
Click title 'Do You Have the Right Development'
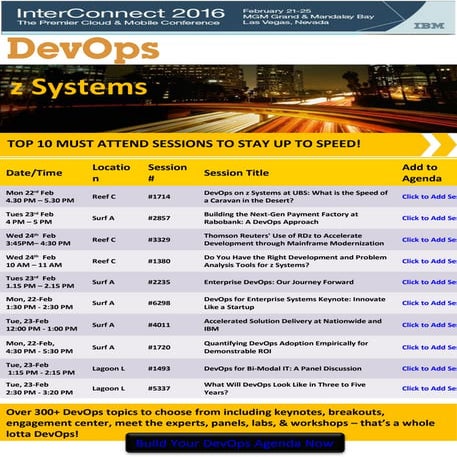tap(295, 261)
